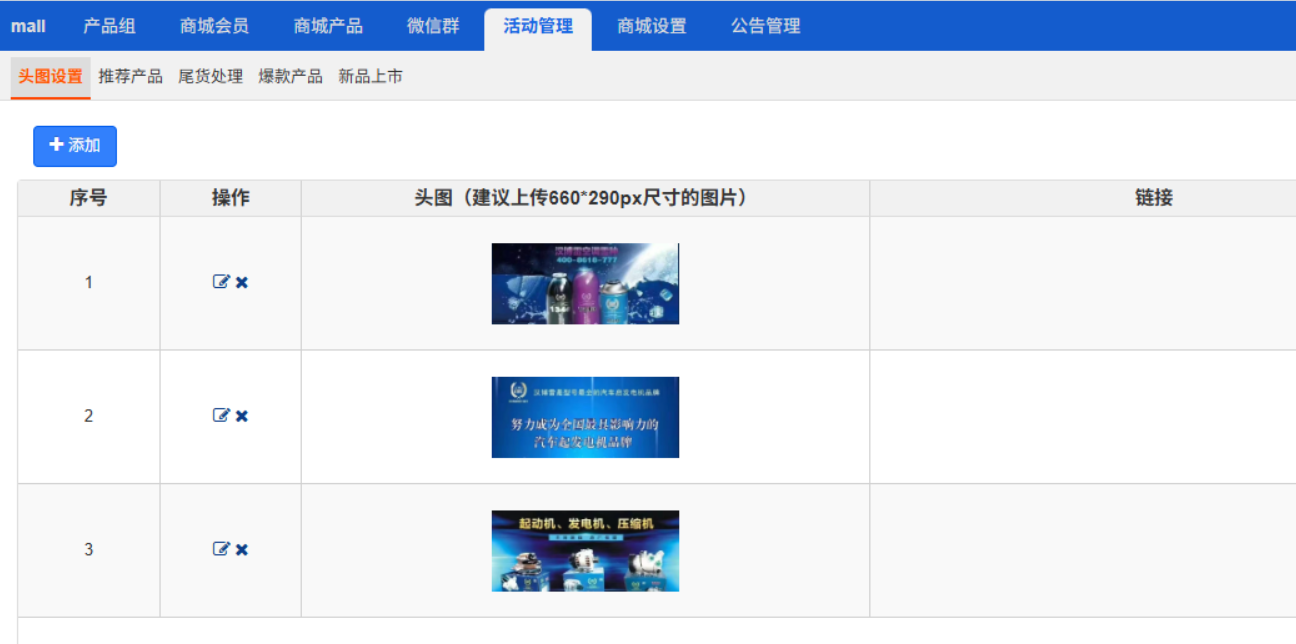
Task: Open the 商城设置 tab
Action: point(652,27)
